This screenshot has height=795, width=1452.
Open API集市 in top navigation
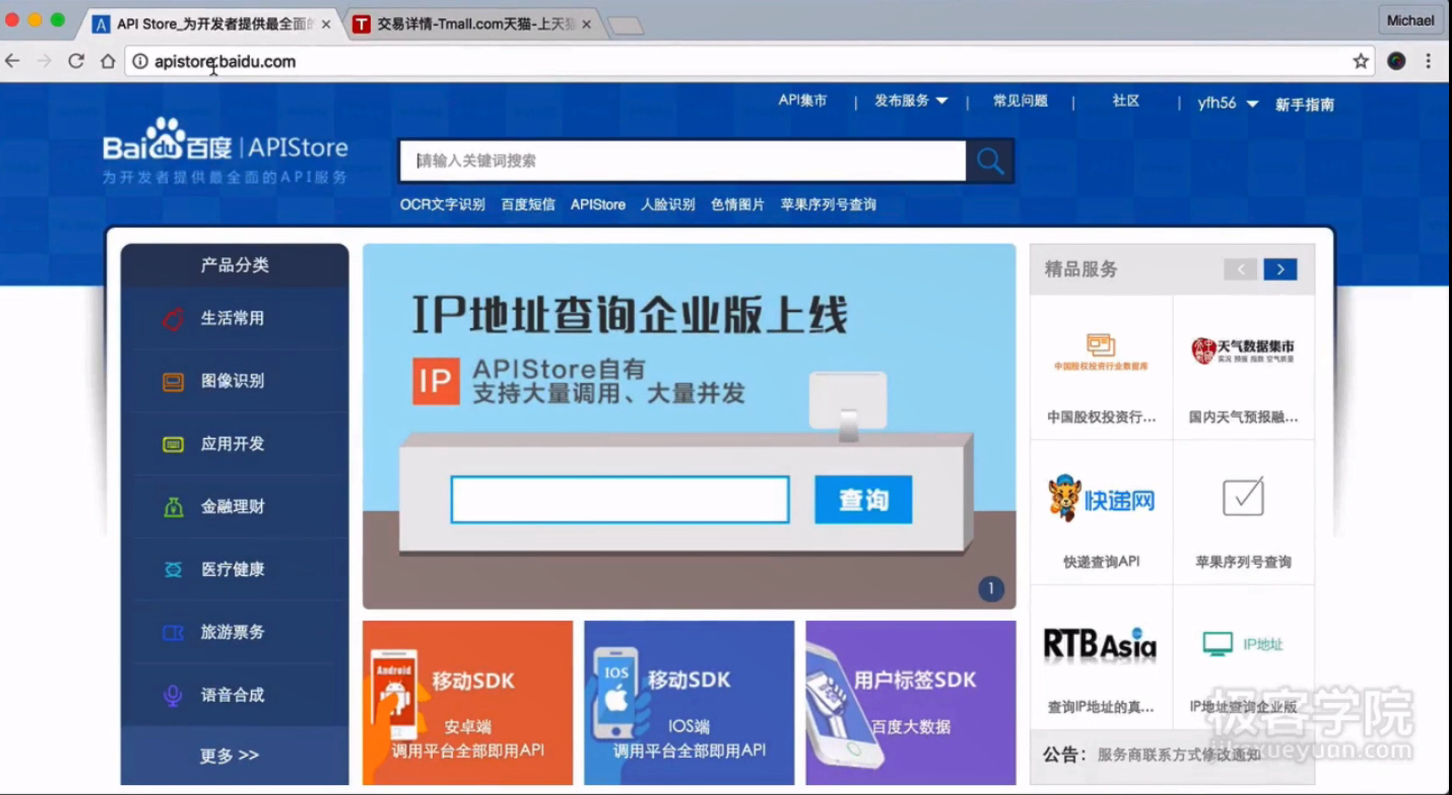803,101
